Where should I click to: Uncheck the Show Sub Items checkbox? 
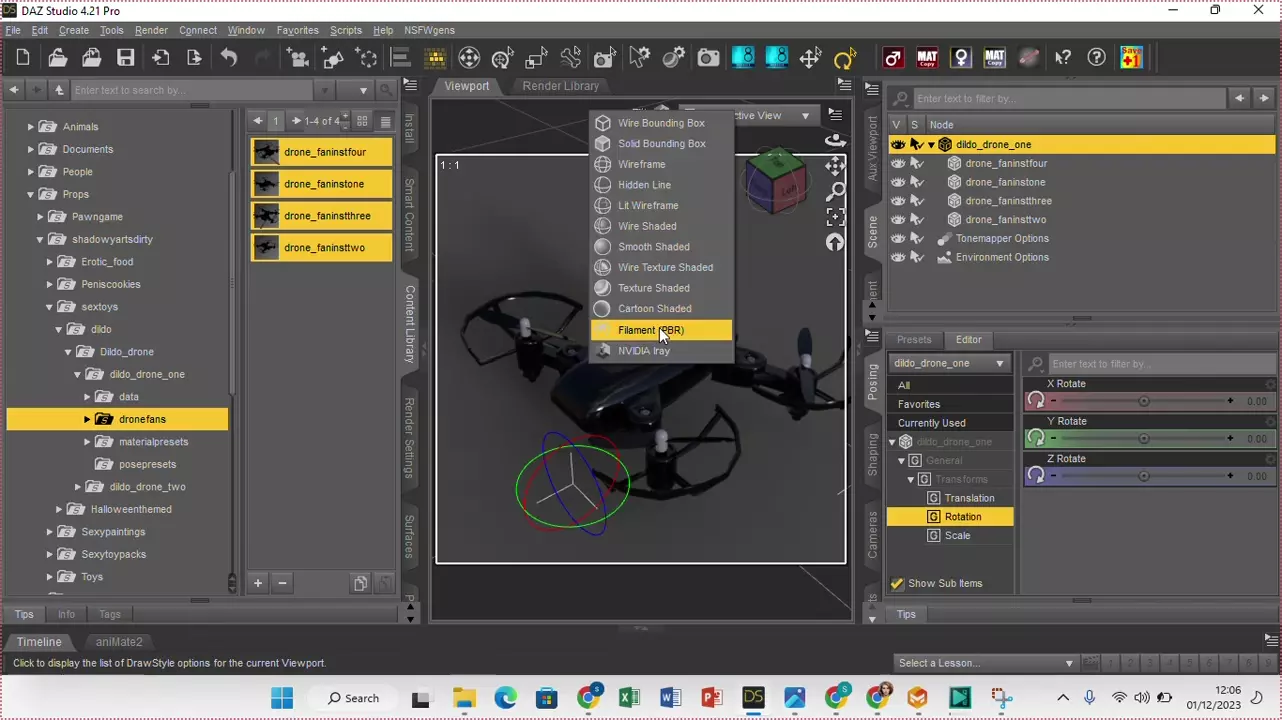tap(897, 584)
